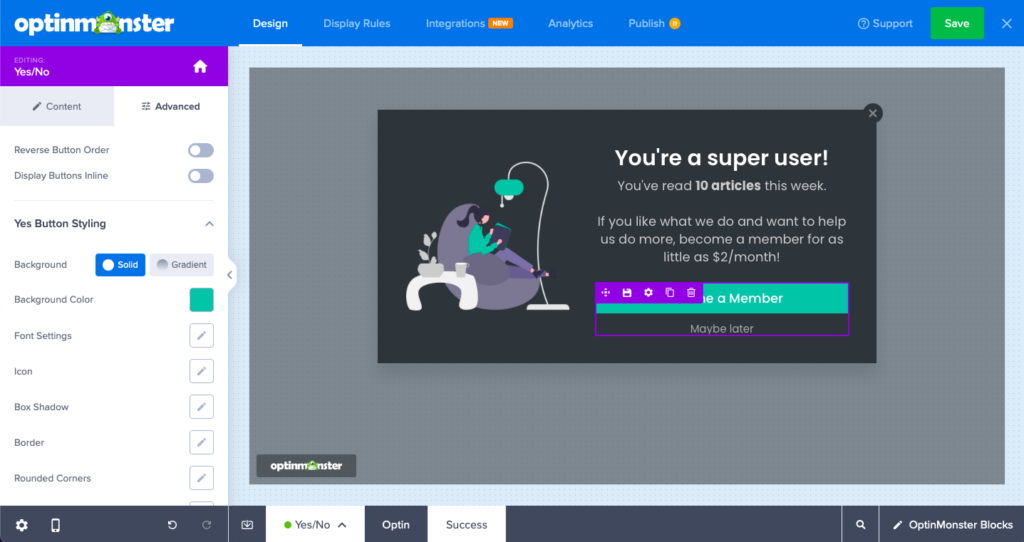Switch to the Advanced tab
Viewport: 1024px width, 542px height.
[171, 106]
